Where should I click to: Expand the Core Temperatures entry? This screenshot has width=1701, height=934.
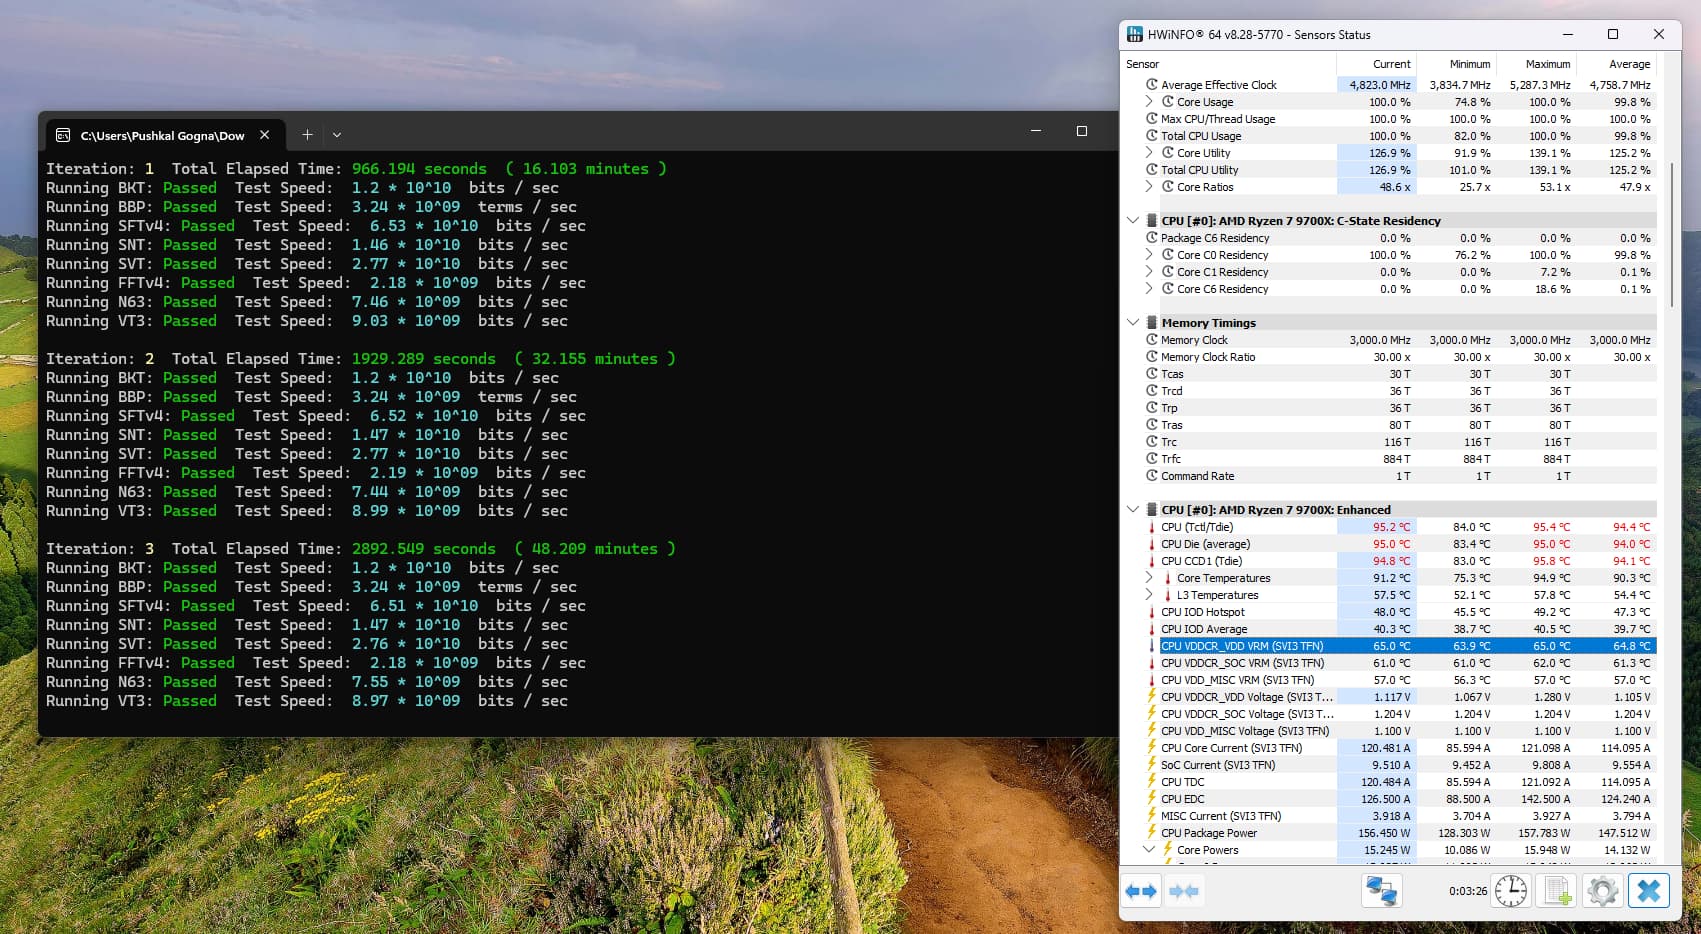coord(1149,578)
